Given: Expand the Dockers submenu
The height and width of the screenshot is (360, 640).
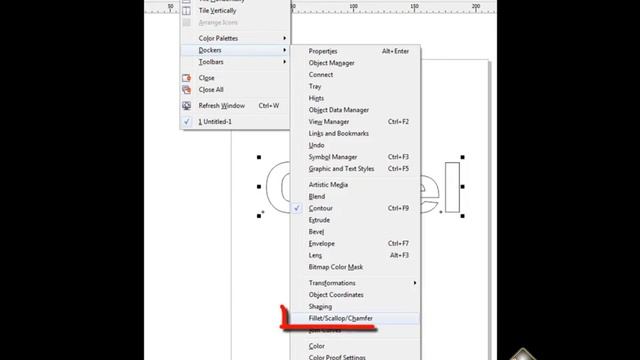Looking at the screenshot, I should (235, 50).
